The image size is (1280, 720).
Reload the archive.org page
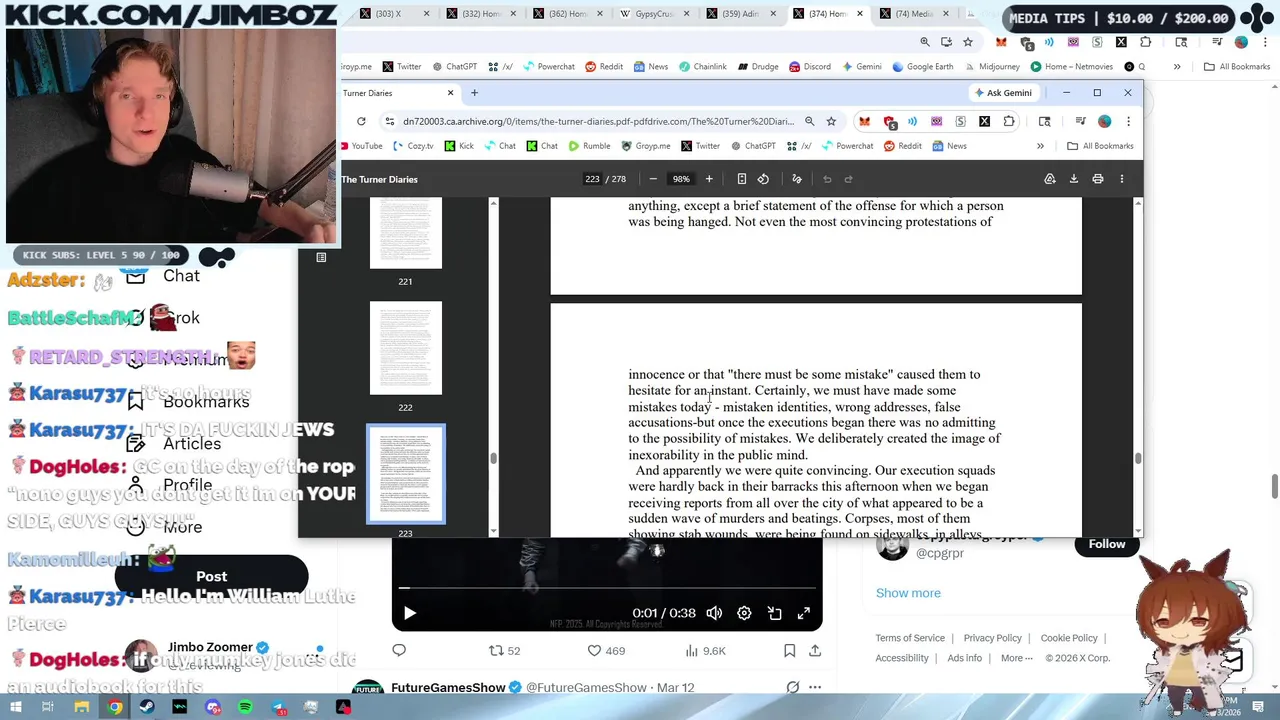point(361,121)
